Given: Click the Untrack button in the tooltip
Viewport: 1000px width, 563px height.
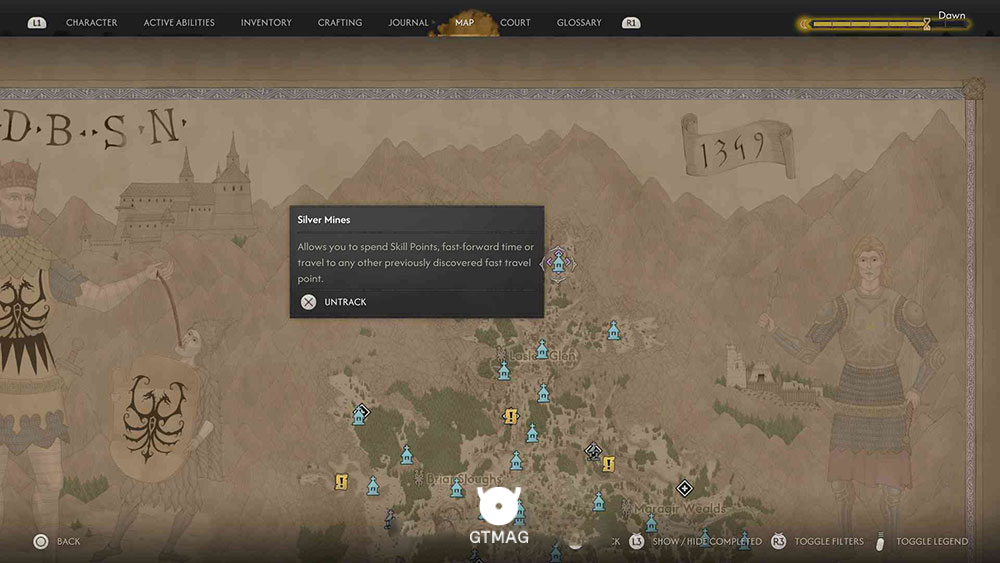Looking at the screenshot, I should (345, 302).
